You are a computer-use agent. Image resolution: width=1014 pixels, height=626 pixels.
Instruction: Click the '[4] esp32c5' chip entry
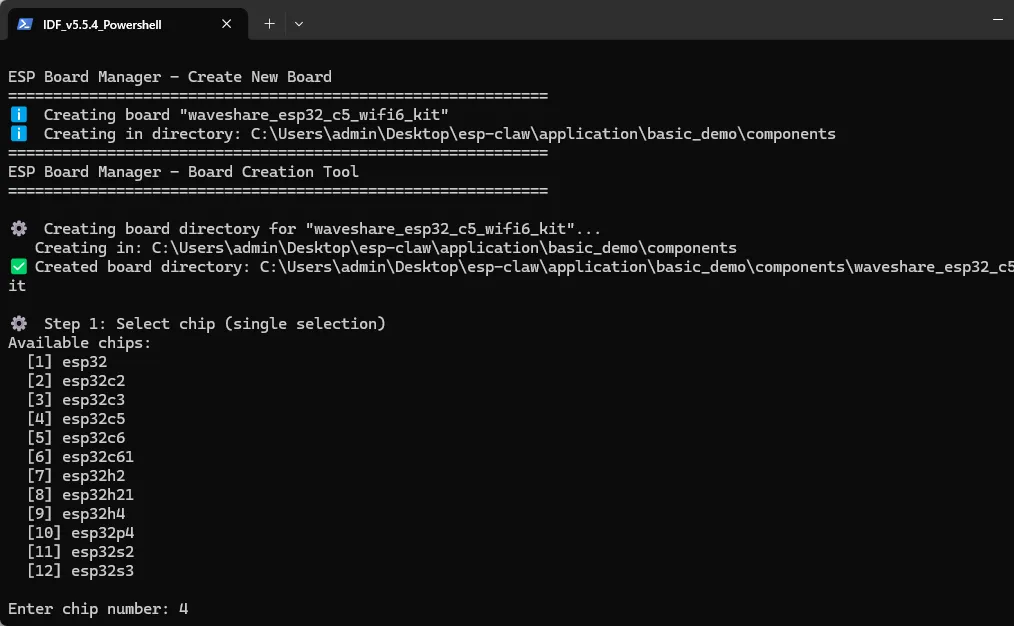76,419
